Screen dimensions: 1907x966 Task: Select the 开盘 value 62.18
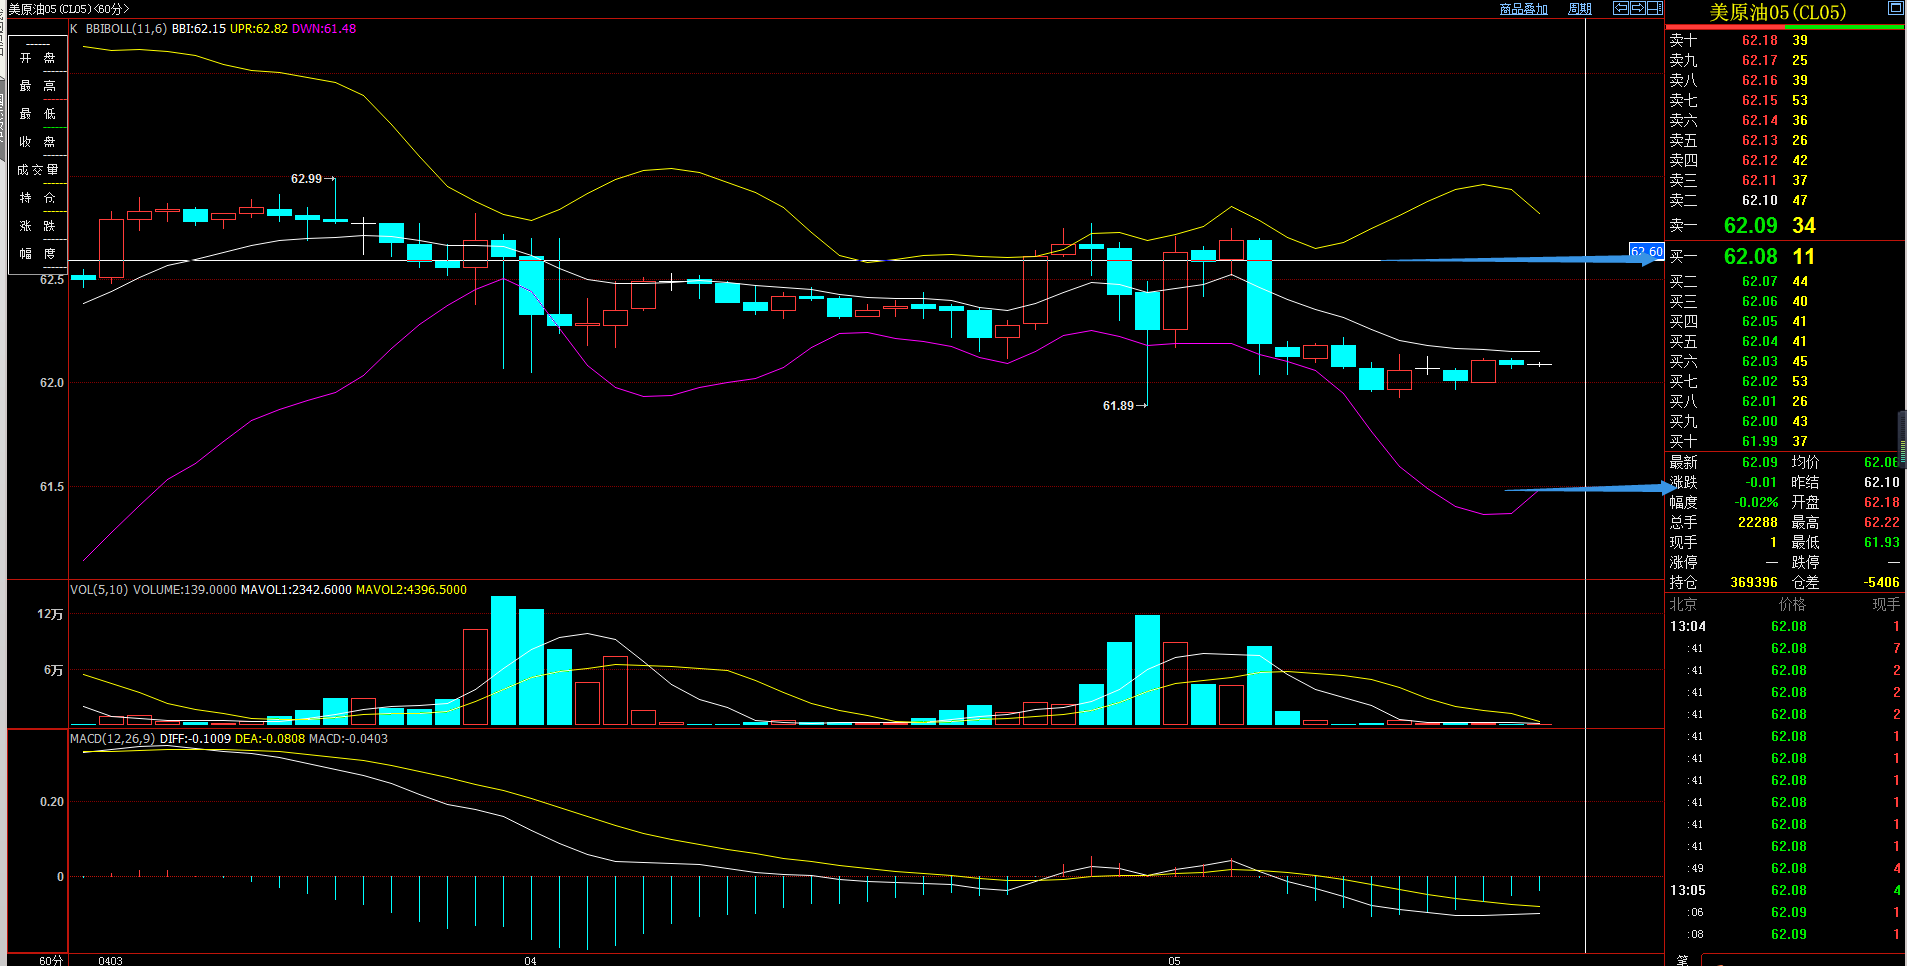[x=1882, y=502]
